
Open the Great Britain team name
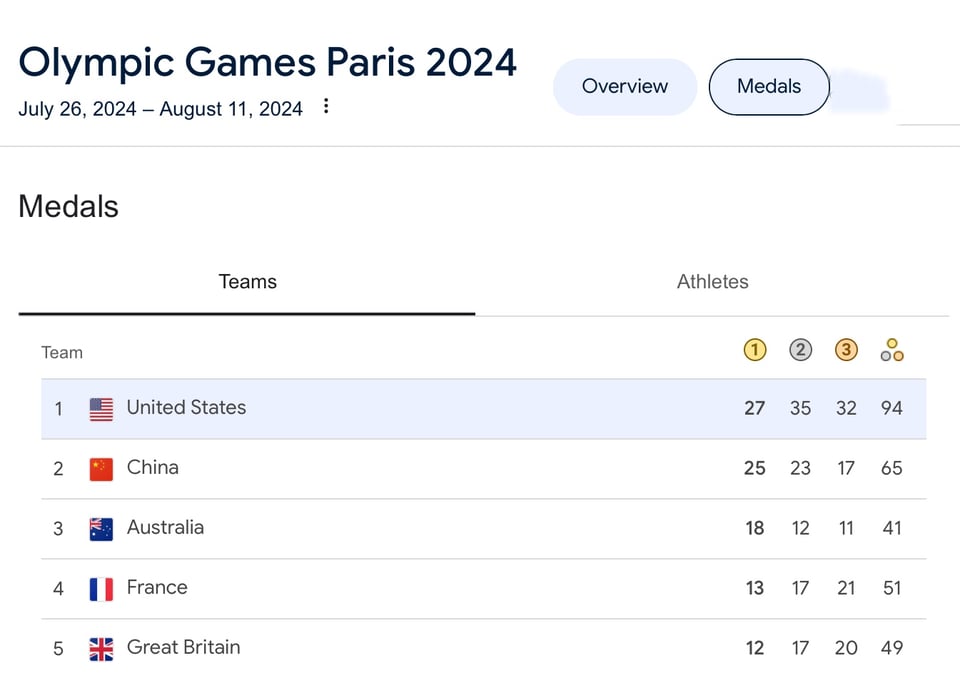[x=183, y=648]
